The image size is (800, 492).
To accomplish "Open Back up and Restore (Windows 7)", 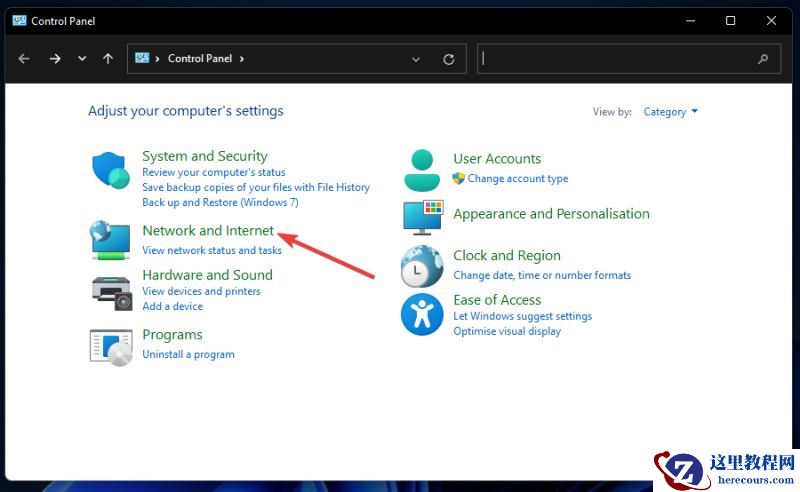I will coord(220,202).
